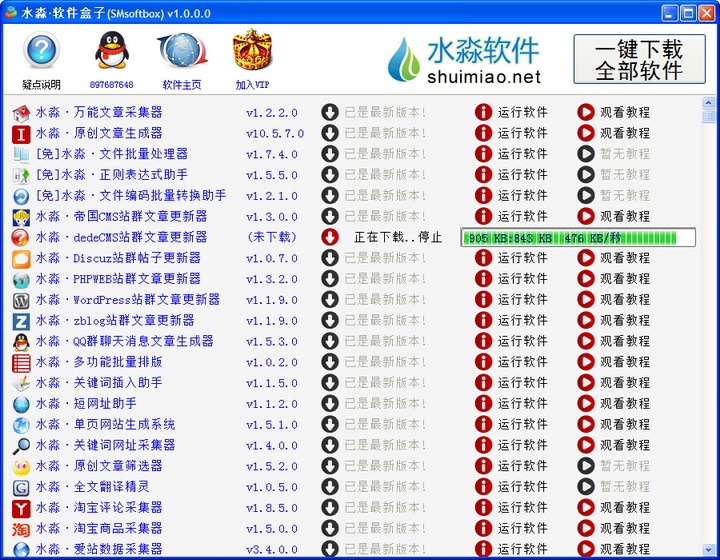Click the 全文翻译精灵 G icon

21,487
